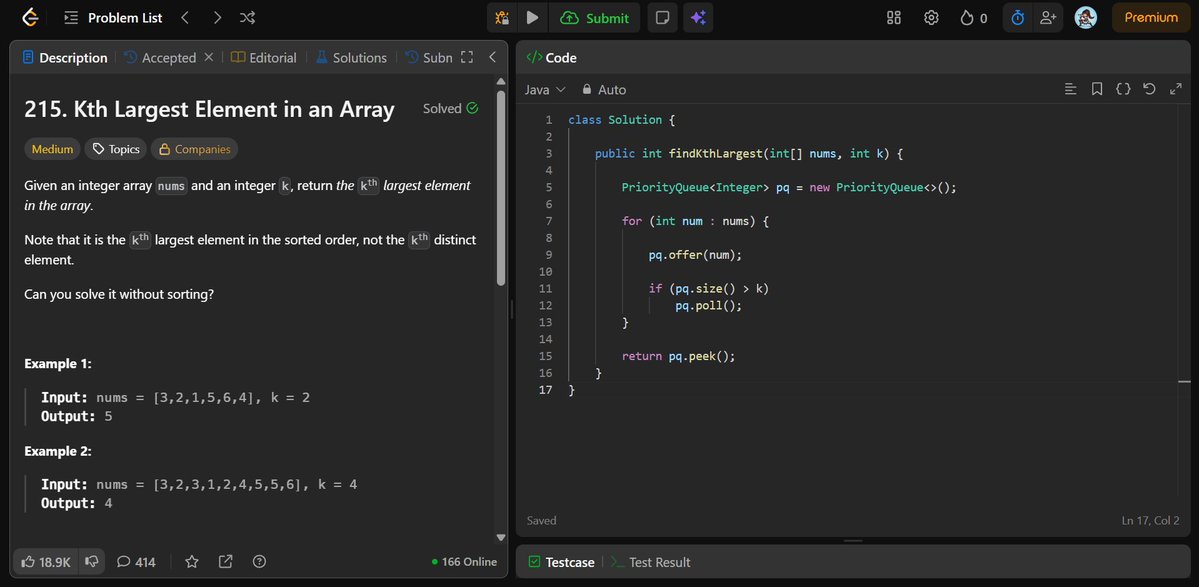This screenshot has width=1199, height=587.
Task: Click the Example 1 heading
Action: point(58,364)
